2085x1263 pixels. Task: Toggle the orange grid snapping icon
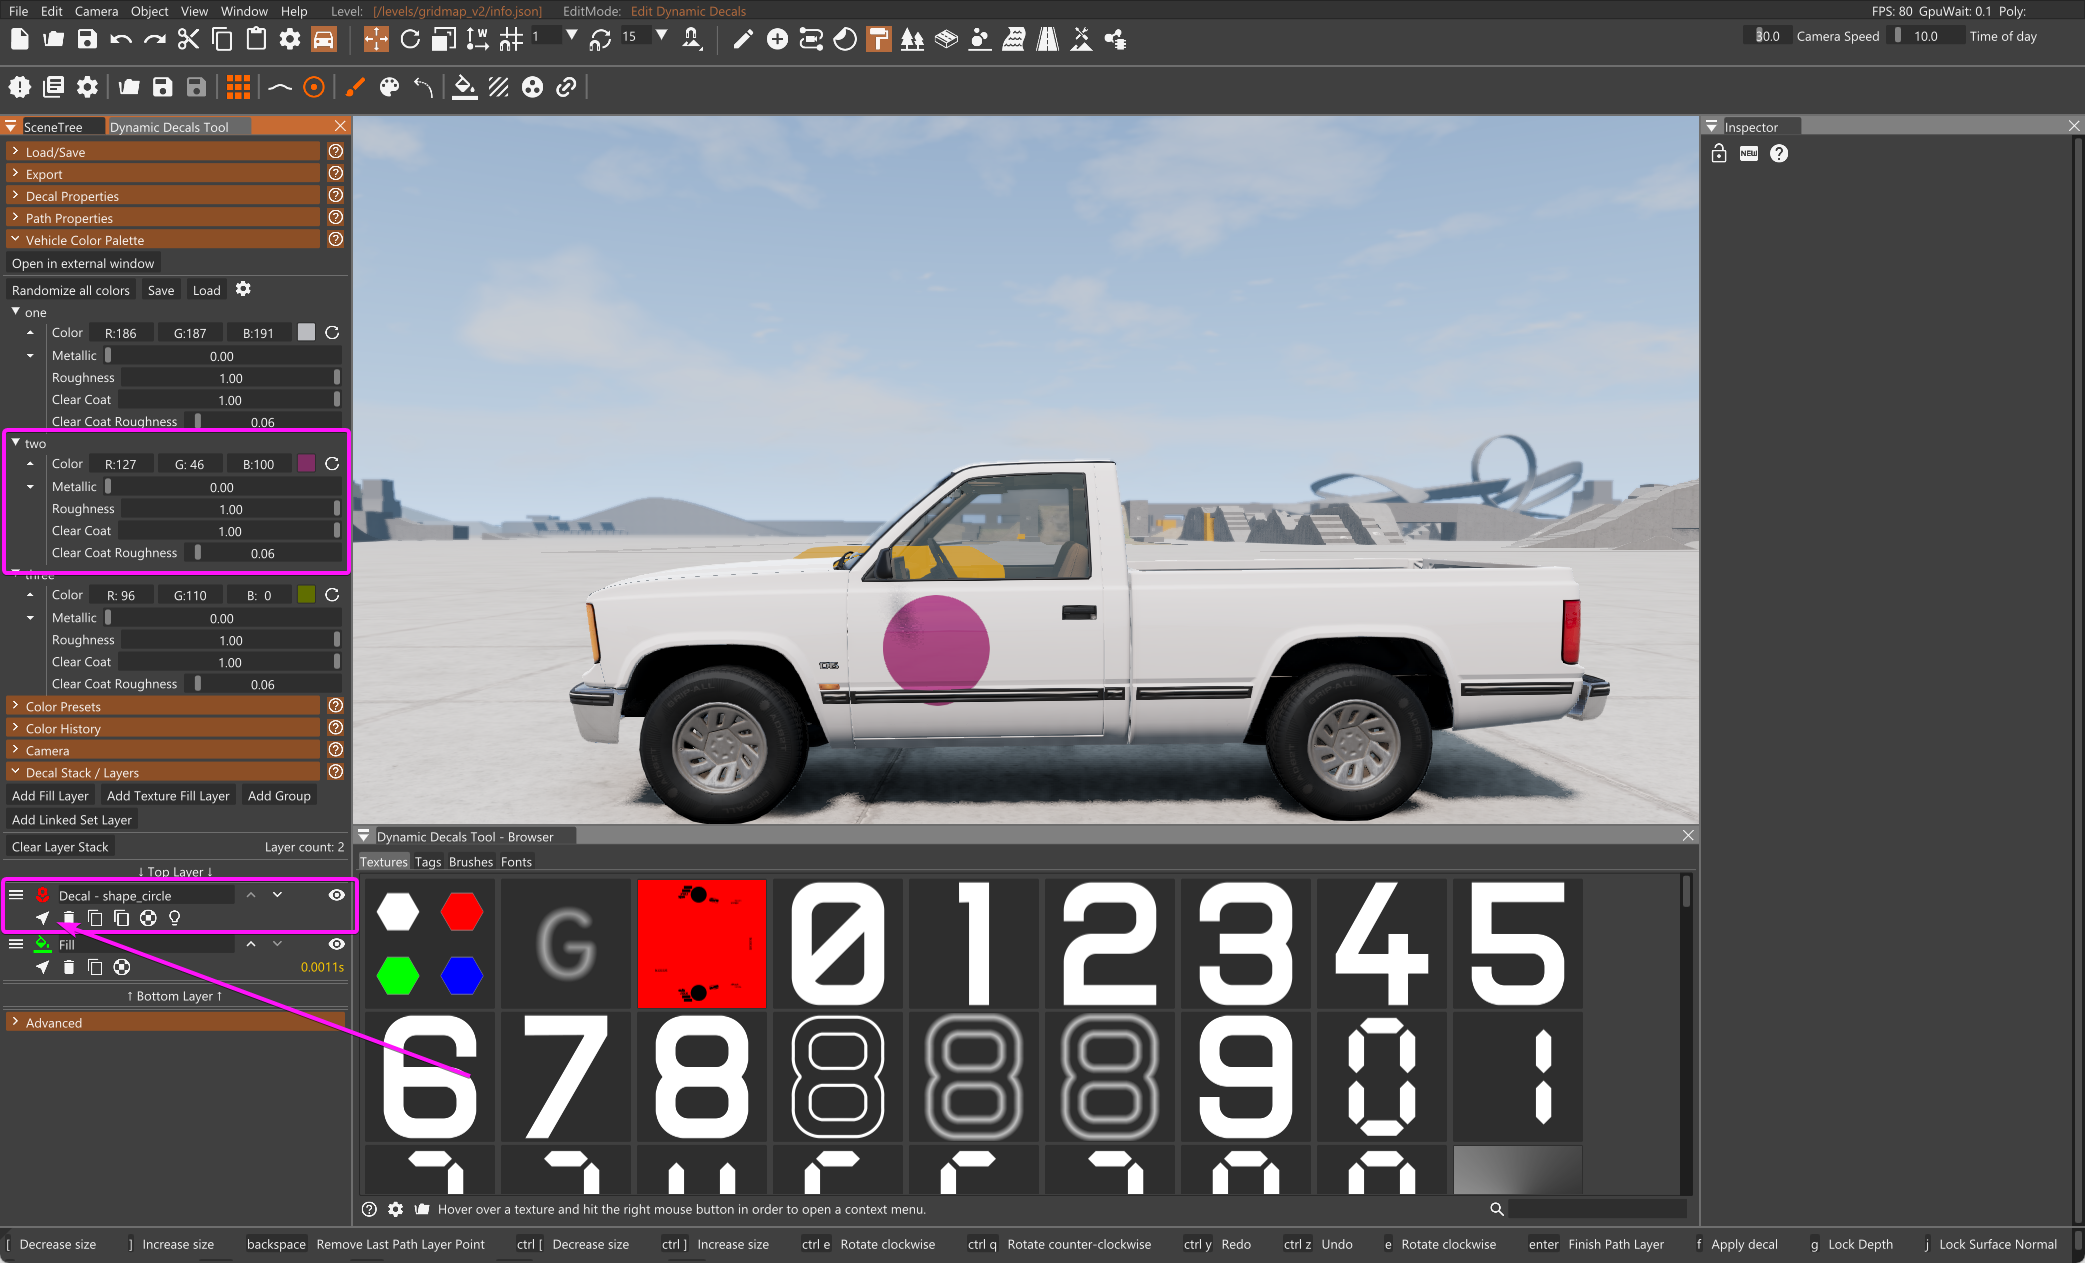click(x=238, y=87)
